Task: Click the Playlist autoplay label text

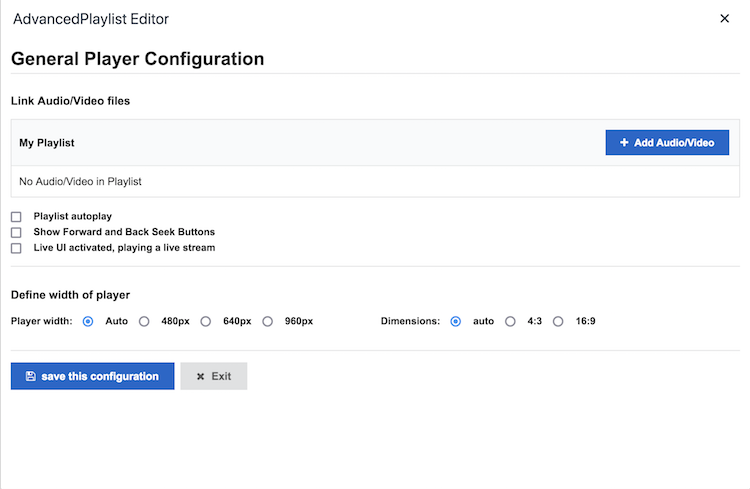Action: pos(73,216)
